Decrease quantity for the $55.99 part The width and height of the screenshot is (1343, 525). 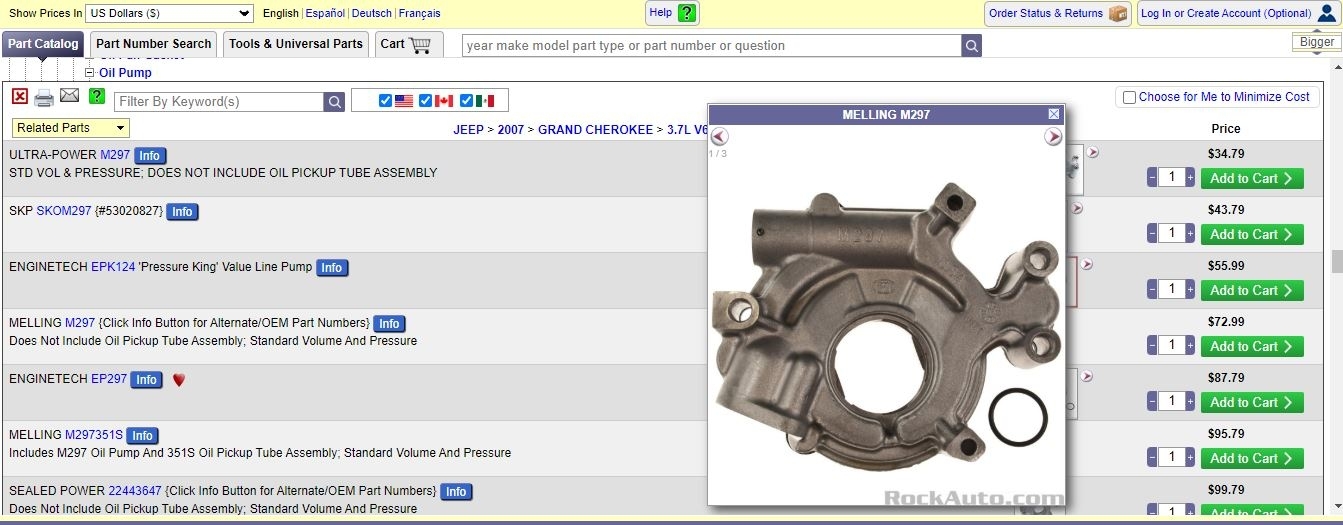1152,290
